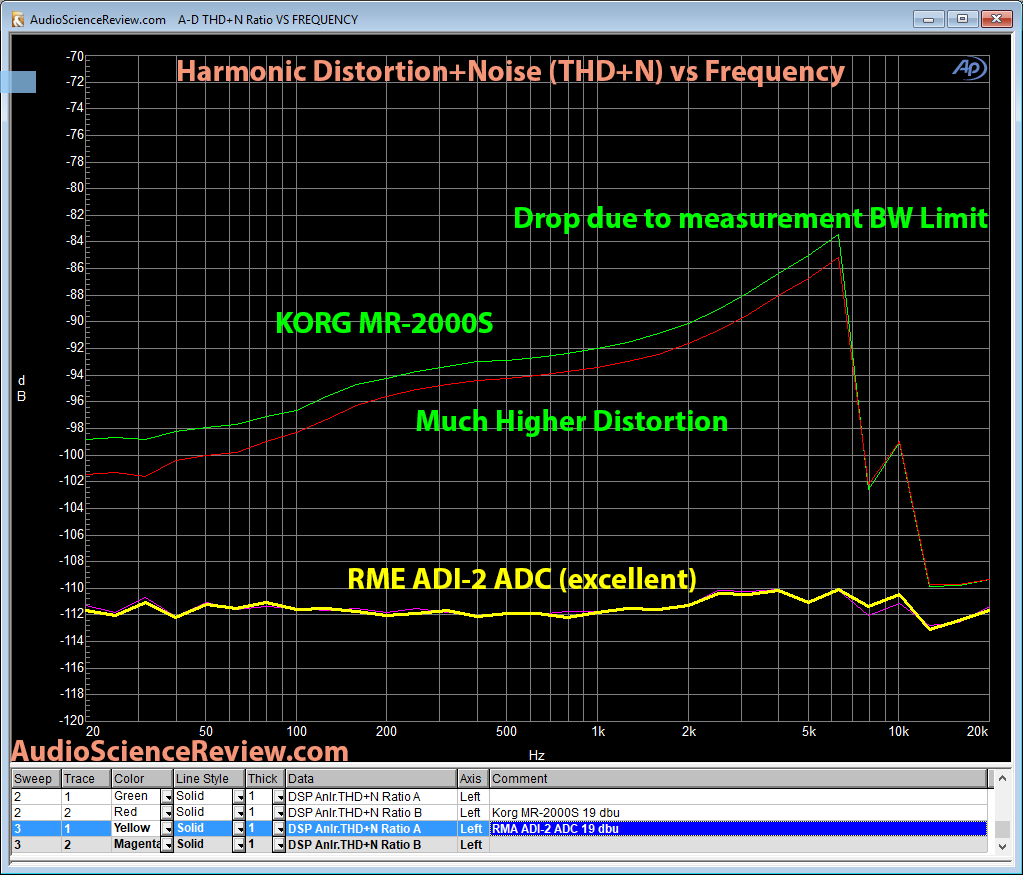
Task: Maximize the THD+N graph window
Action: click(962, 19)
